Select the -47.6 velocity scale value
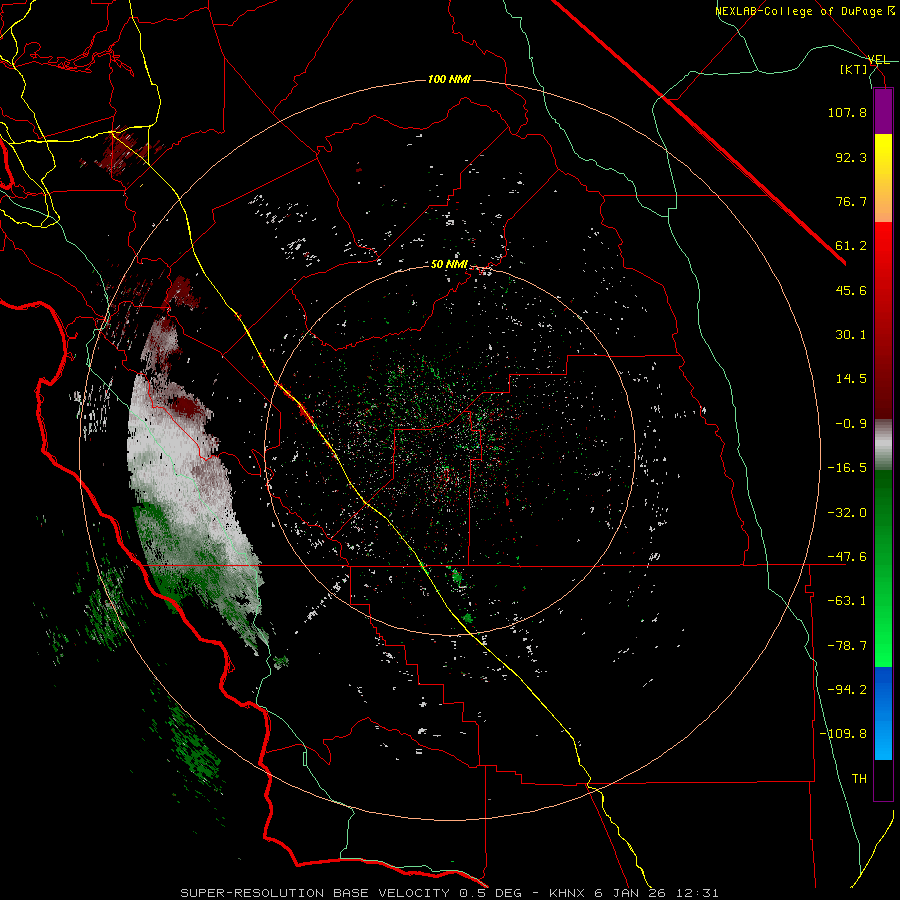 [847, 557]
